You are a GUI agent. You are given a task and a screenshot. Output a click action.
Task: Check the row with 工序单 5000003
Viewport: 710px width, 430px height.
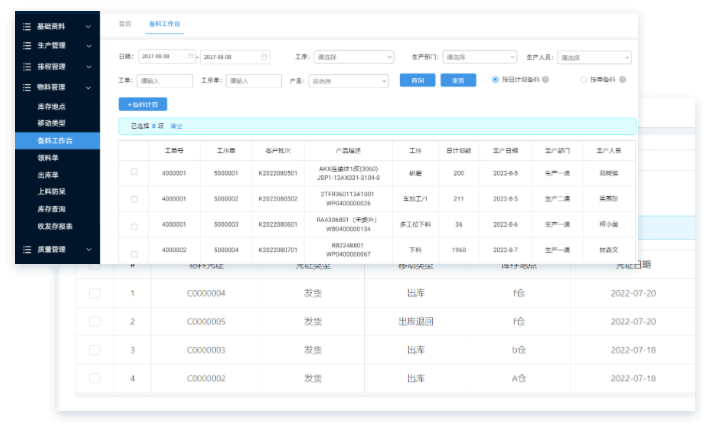134,227
